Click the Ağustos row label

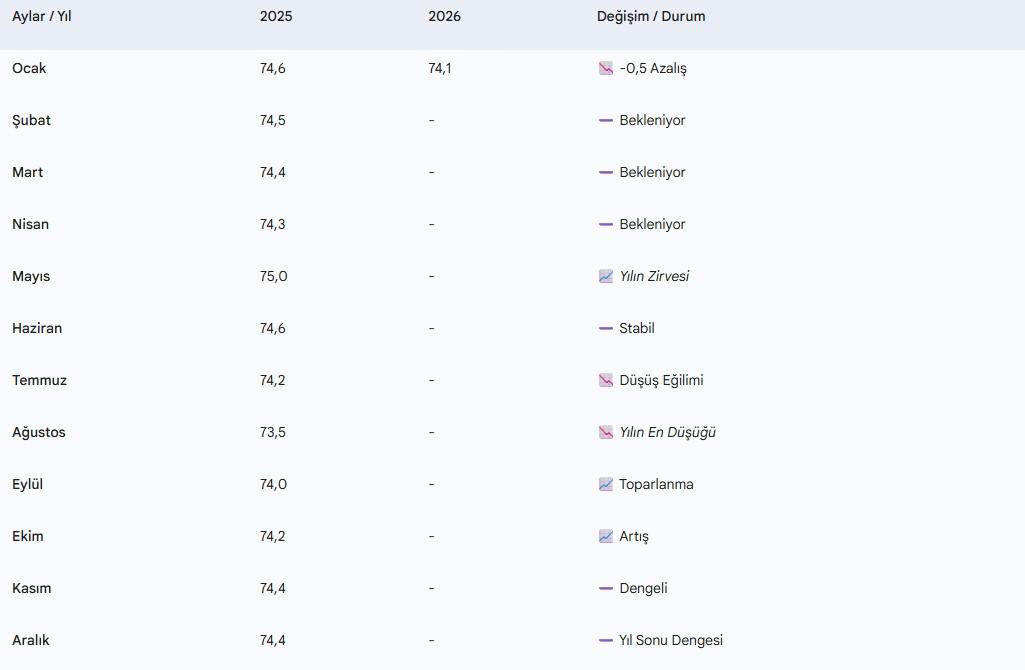[38, 433]
